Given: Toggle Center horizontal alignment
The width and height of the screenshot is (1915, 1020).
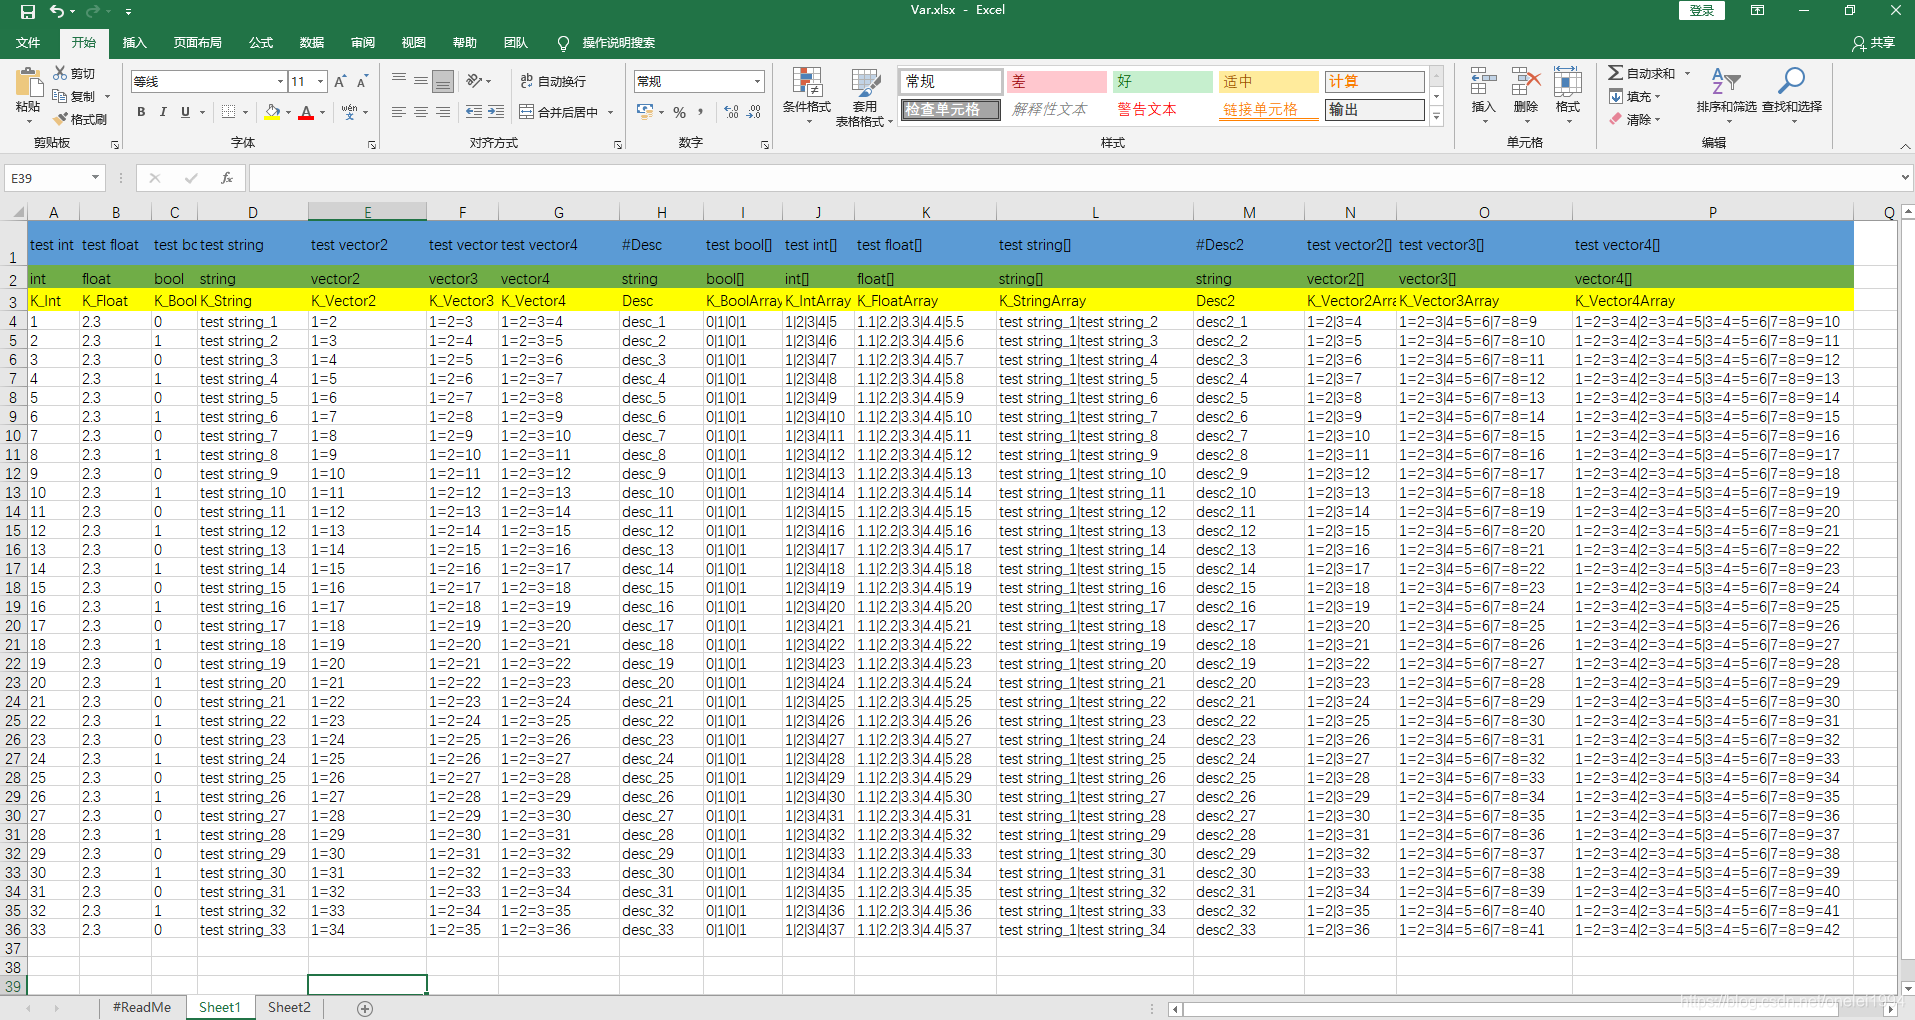Looking at the screenshot, I should [x=421, y=112].
